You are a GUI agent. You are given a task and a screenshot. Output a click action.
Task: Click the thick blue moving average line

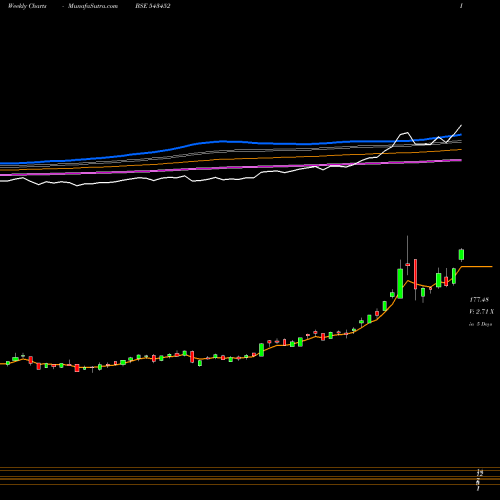(230, 142)
